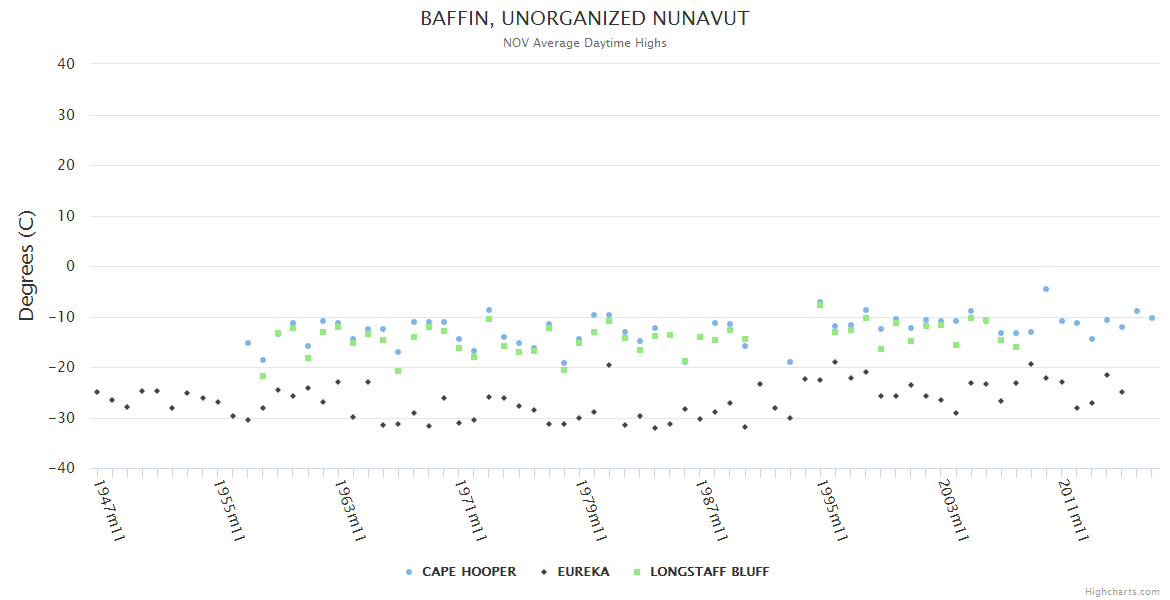Click the rightmost Cape Hooper data point
This screenshot has width=1170, height=600.
tap(1152, 318)
